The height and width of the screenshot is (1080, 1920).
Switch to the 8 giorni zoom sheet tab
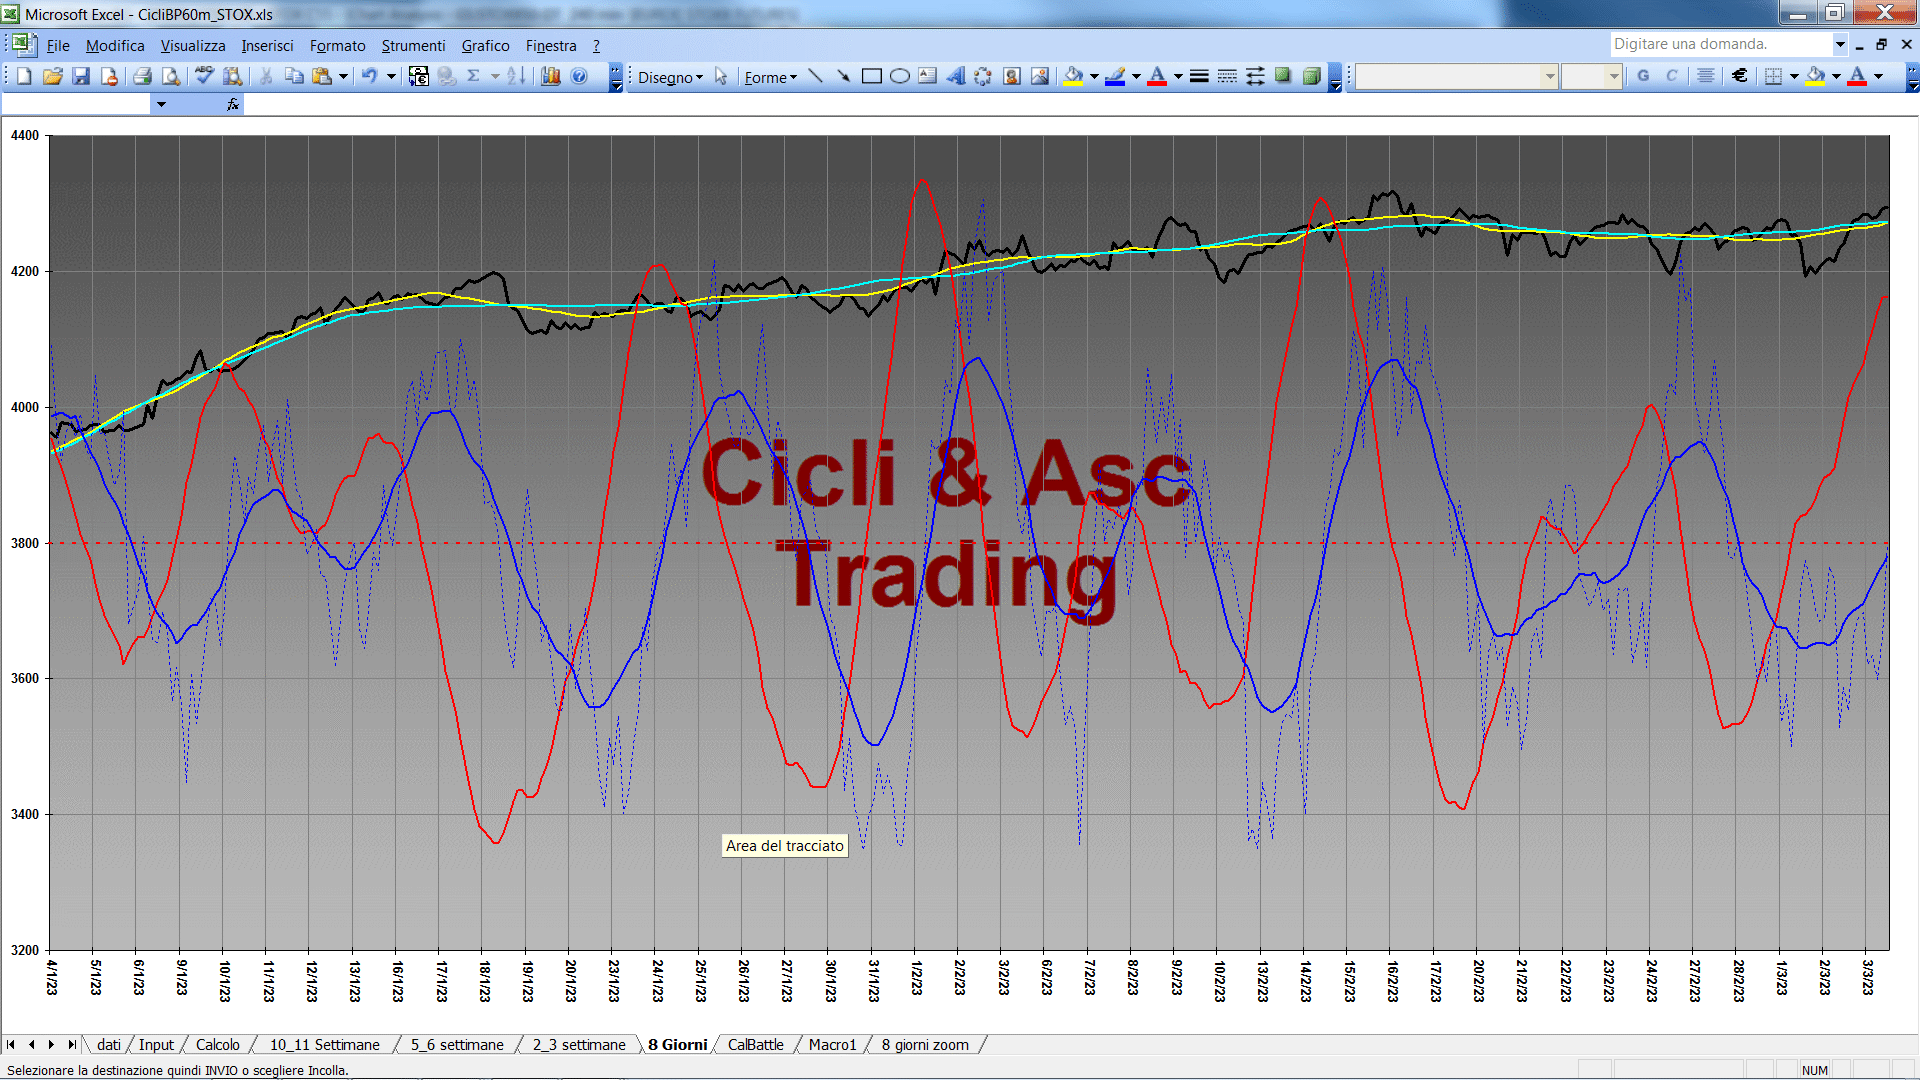click(x=925, y=1045)
